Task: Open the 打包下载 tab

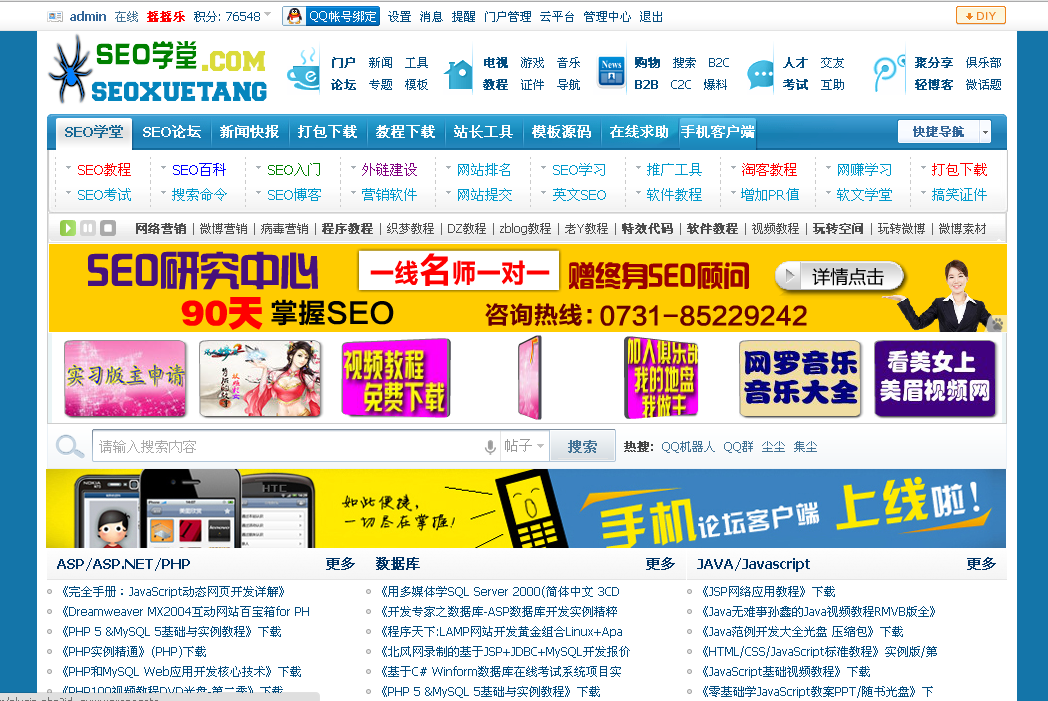Action: (x=328, y=132)
